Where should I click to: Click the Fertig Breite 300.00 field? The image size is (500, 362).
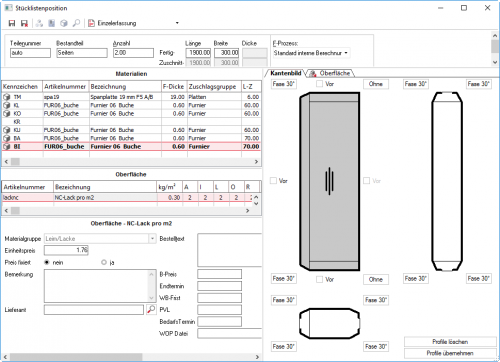(x=227, y=53)
